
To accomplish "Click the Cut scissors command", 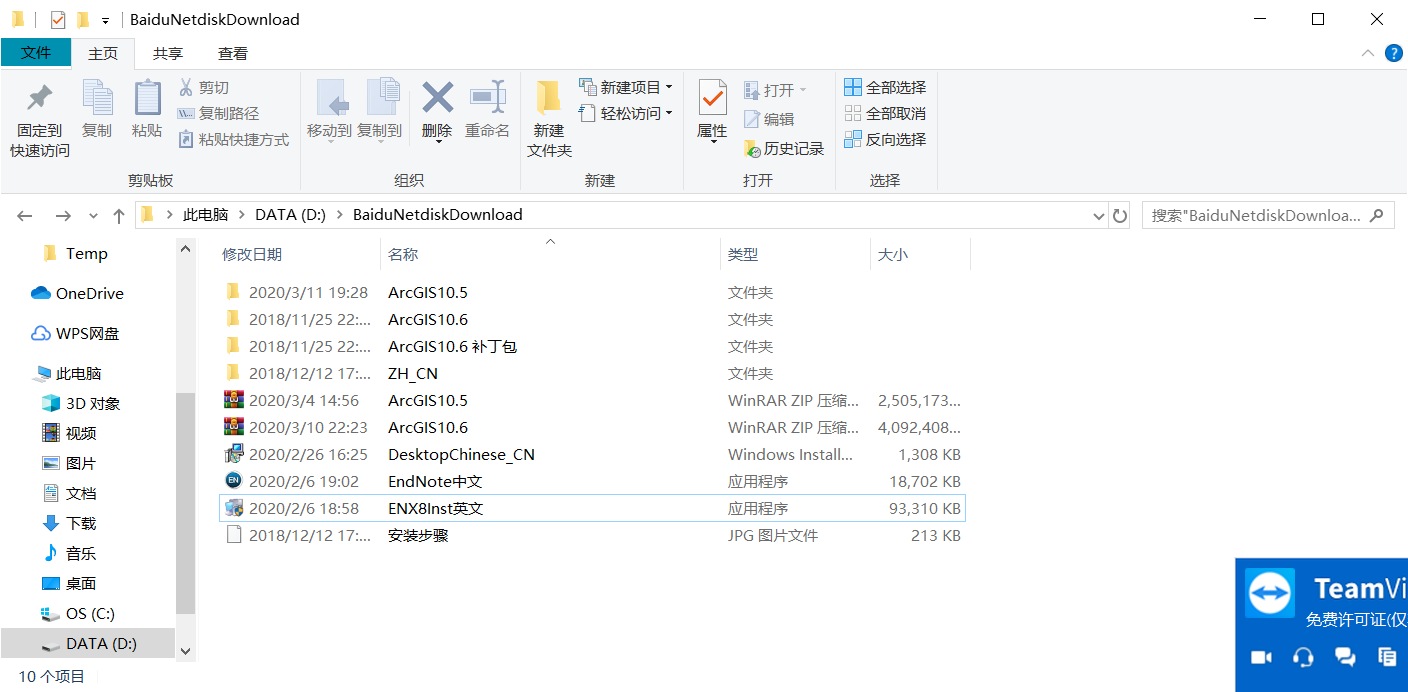I will click(x=204, y=88).
